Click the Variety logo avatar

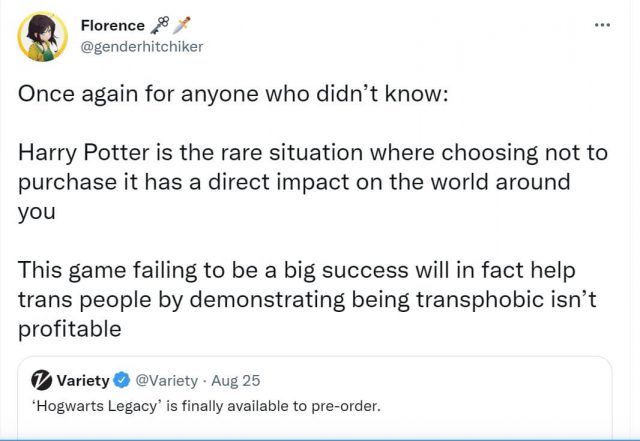tap(40, 380)
